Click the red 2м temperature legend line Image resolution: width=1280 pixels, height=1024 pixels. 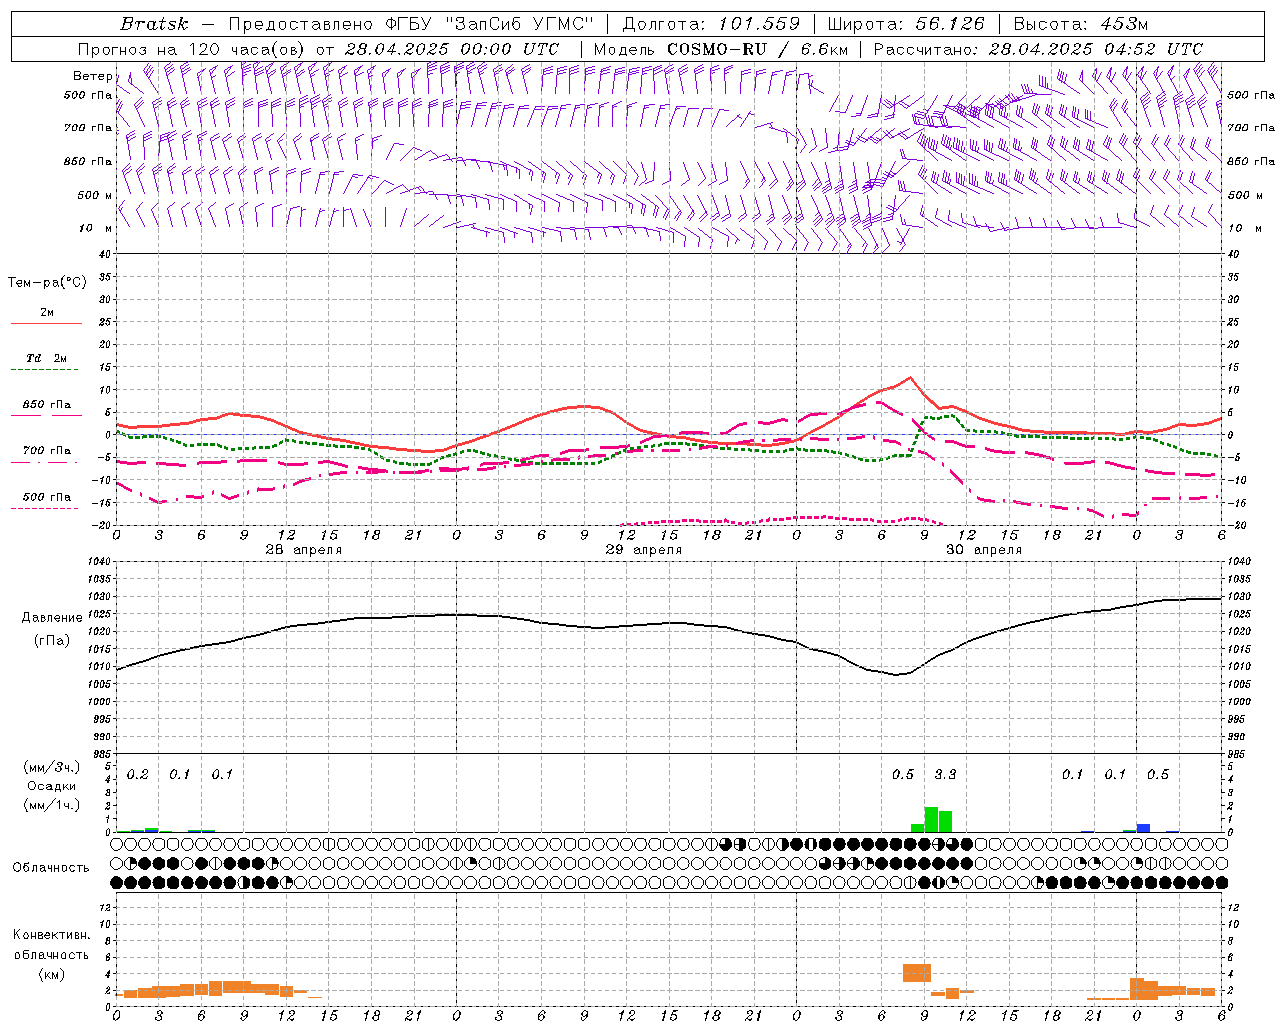pyautogui.click(x=46, y=324)
